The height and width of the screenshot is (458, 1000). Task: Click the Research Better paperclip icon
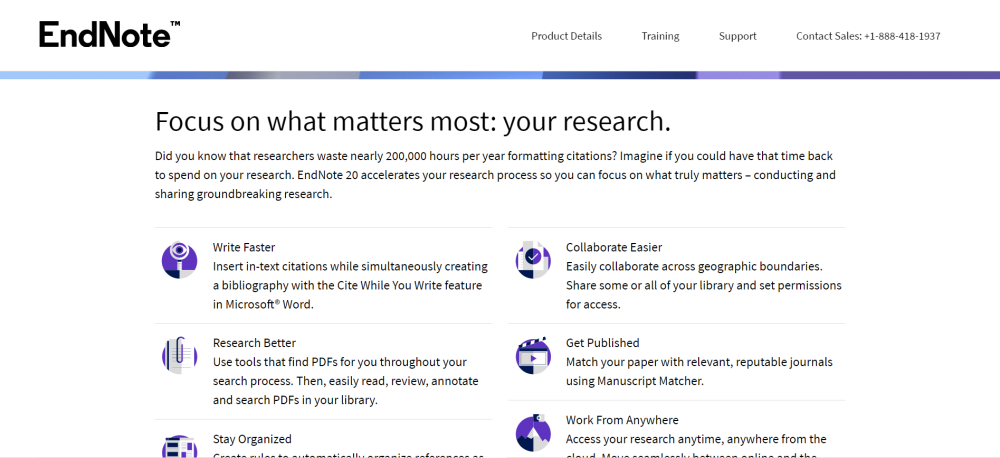179,355
